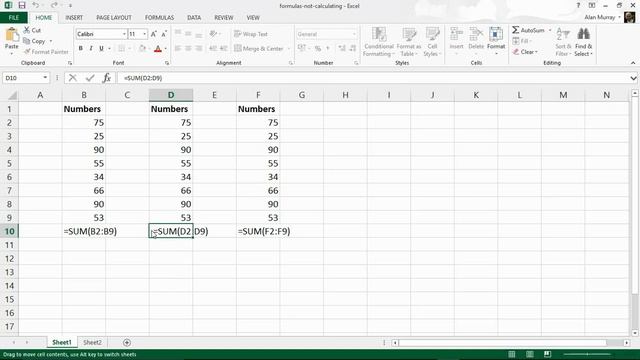The height and width of the screenshot is (360, 640).
Task: Open the font color dropdown arrow
Action: pyautogui.click(x=165, y=49)
